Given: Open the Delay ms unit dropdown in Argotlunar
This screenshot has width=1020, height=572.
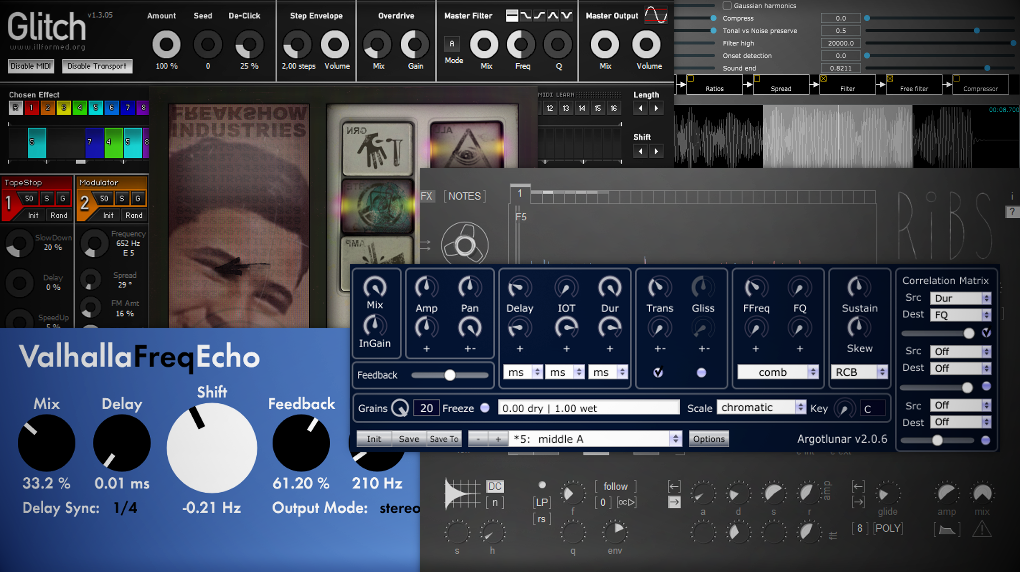Looking at the screenshot, I should click(x=523, y=372).
